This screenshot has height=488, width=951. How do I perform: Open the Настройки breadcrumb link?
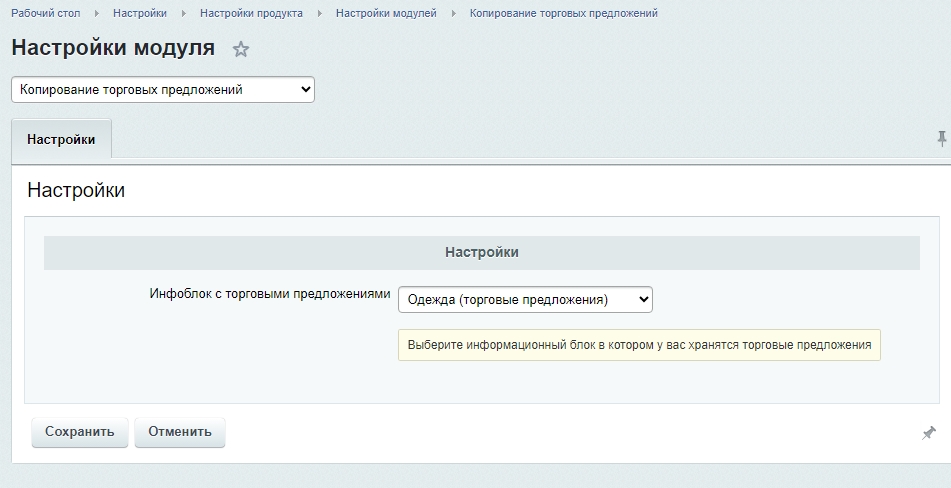click(x=140, y=13)
